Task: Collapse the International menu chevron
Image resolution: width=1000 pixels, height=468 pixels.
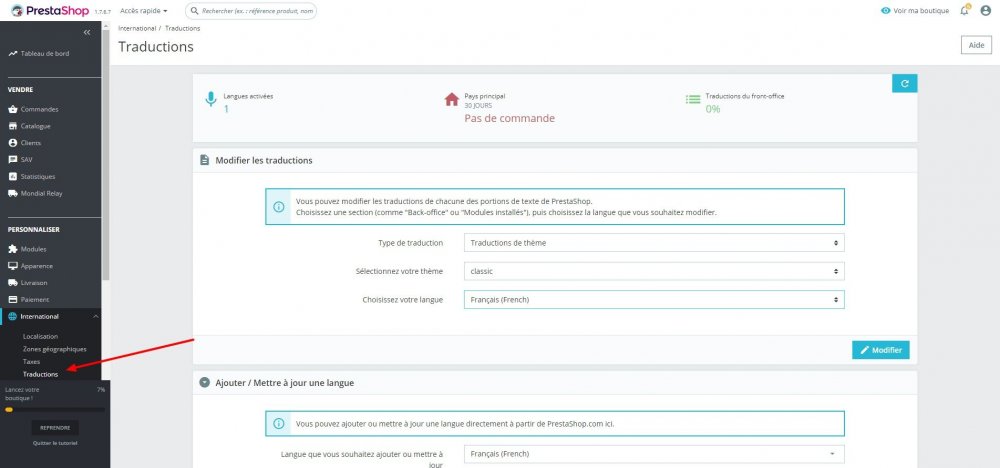Action: [x=96, y=316]
